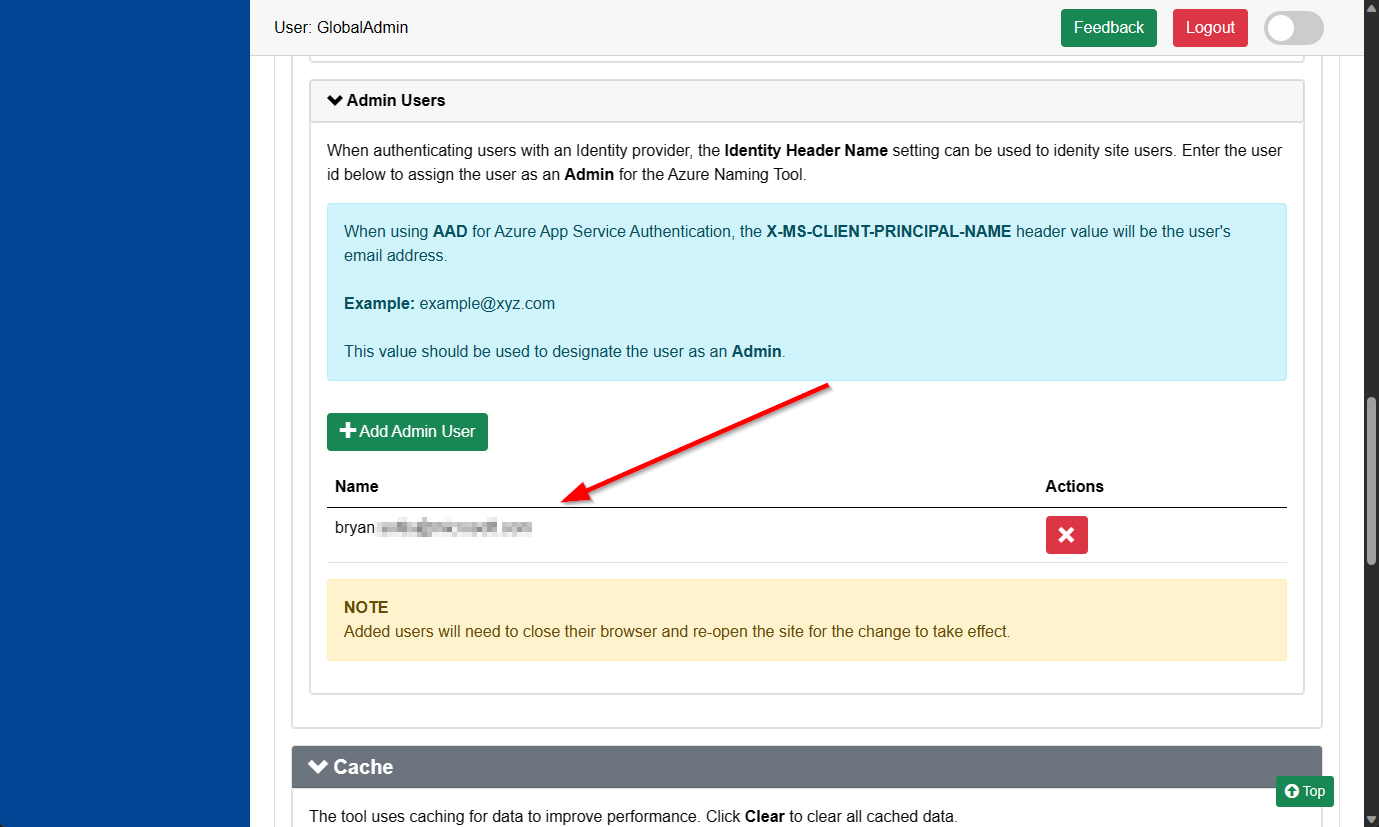1379x827 pixels.
Task: Open the Feedback form
Action: [1108, 28]
